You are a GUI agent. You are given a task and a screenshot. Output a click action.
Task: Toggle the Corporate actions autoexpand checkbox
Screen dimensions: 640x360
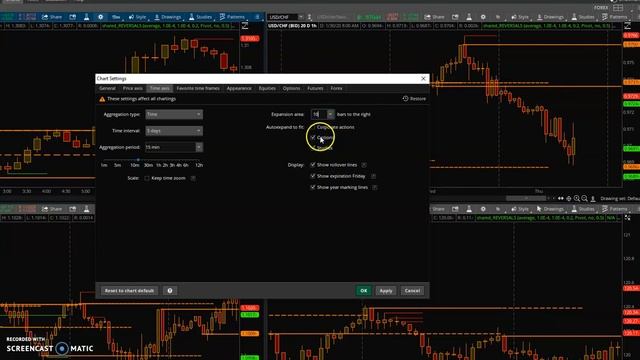(313, 127)
